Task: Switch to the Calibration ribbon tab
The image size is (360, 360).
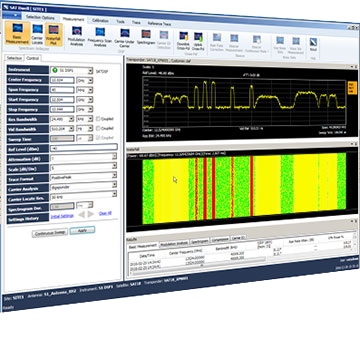Action: coord(100,20)
